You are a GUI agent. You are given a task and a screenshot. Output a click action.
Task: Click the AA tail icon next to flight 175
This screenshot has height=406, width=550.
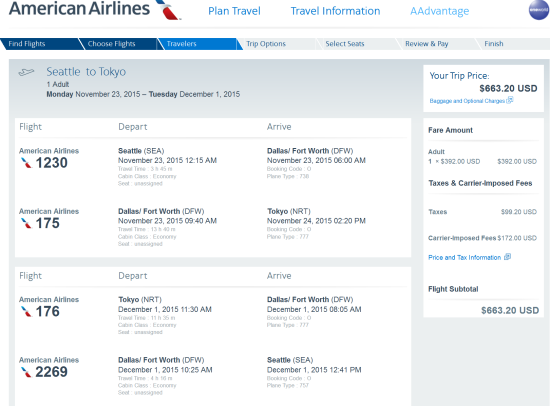[x=26, y=223]
